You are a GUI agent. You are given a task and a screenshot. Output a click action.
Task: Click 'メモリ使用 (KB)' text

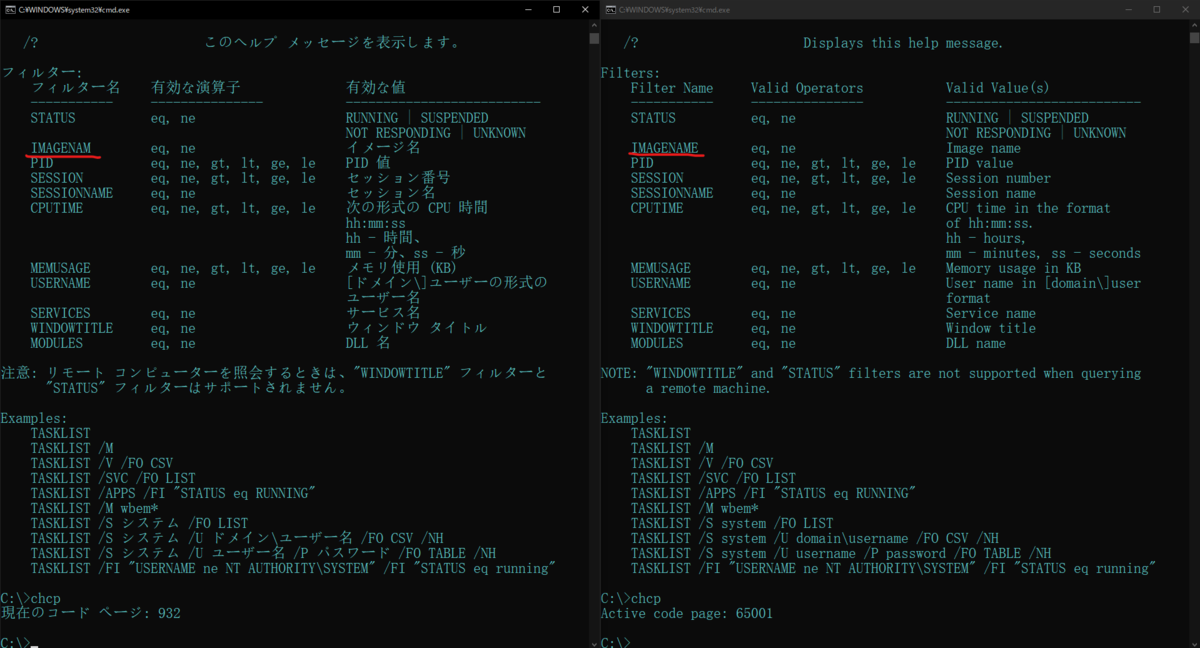pos(402,268)
